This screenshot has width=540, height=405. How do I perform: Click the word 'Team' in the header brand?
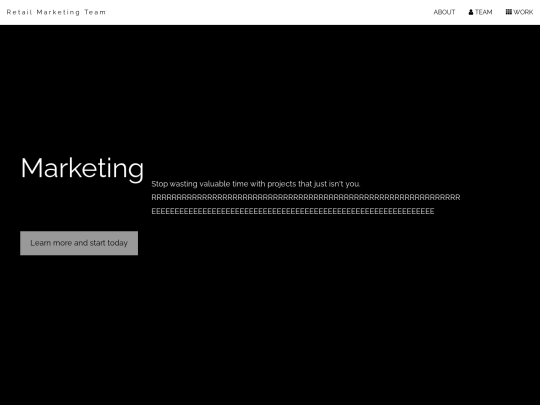(x=95, y=12)
